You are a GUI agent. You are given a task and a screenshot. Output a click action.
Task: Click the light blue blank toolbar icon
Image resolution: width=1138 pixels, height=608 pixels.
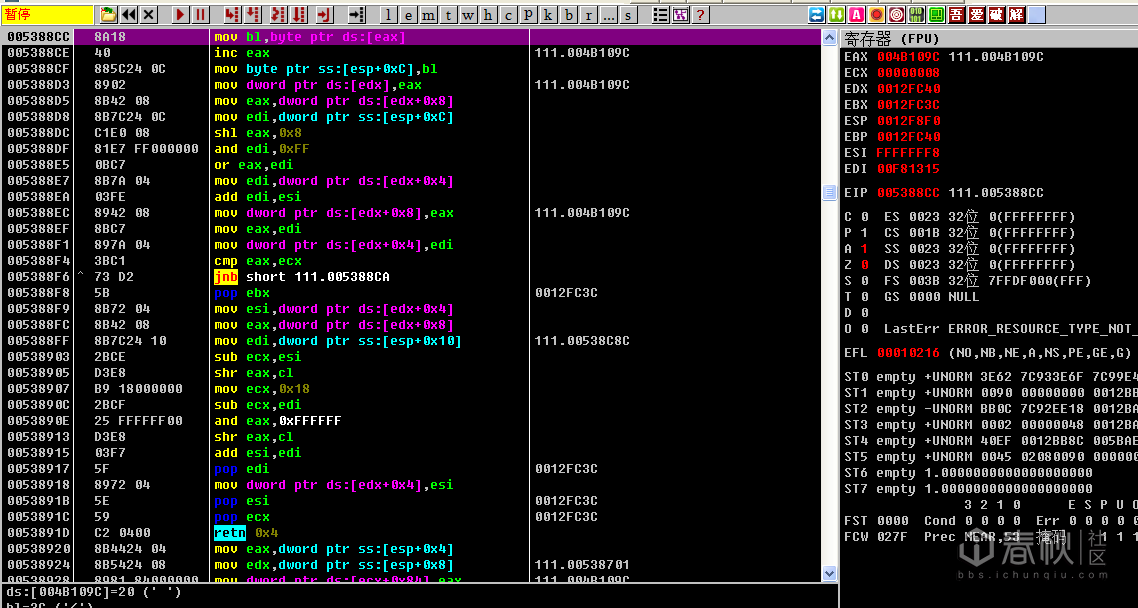coord(1036,15)
